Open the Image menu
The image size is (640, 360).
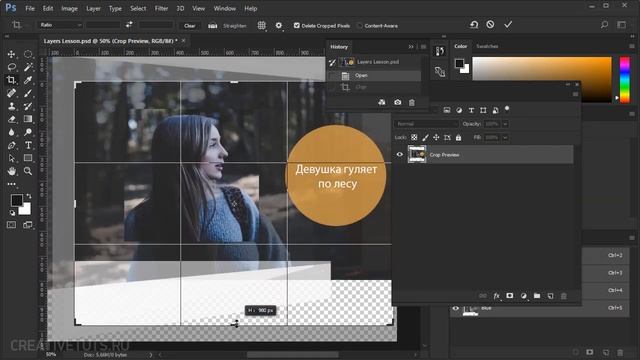pos(69,8)
